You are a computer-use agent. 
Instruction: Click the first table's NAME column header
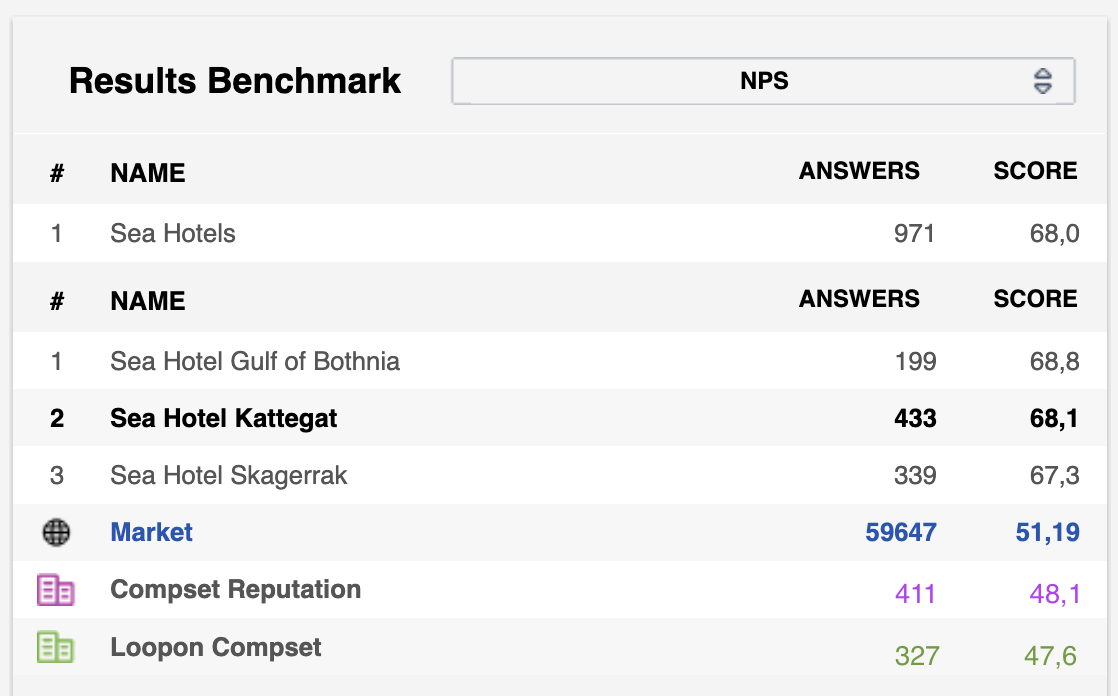[x=148, y=173]
